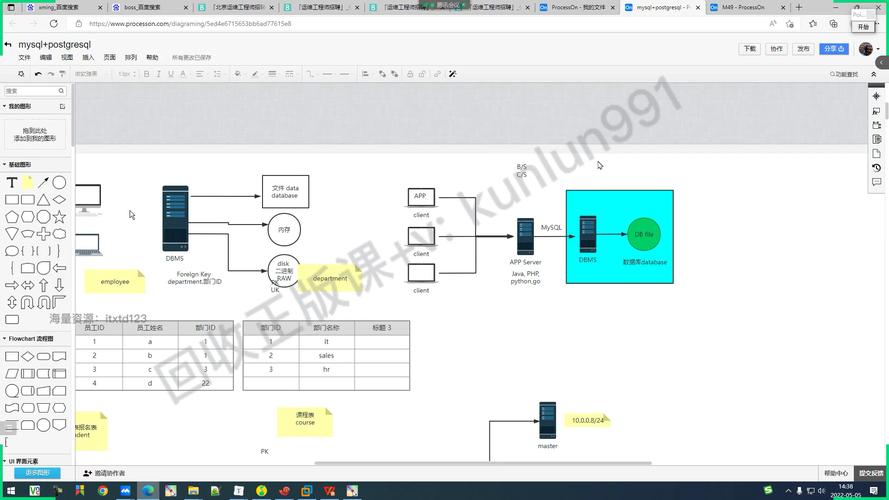Open the history clock panel
889x500 pixels.
[876, 168]
